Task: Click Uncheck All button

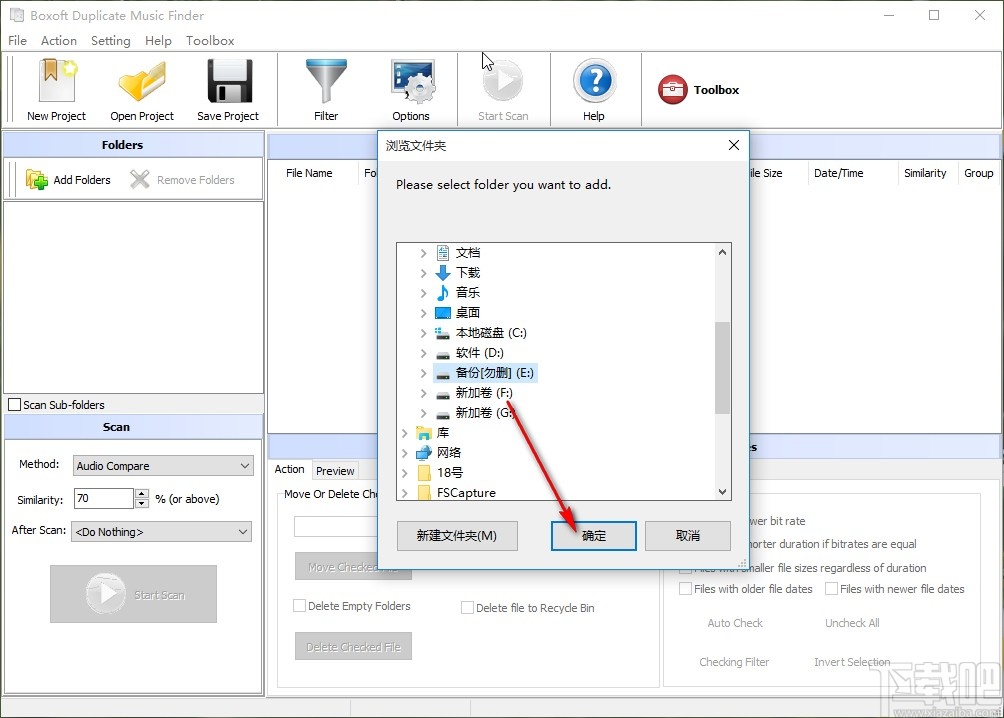Action: coord(852,623)
